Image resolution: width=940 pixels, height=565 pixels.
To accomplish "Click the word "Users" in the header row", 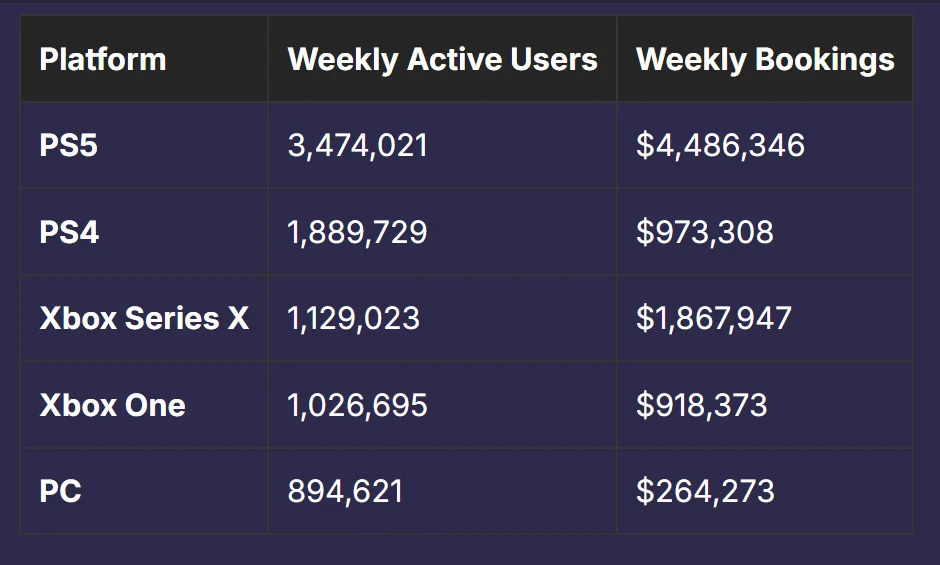I will (552, 59).
